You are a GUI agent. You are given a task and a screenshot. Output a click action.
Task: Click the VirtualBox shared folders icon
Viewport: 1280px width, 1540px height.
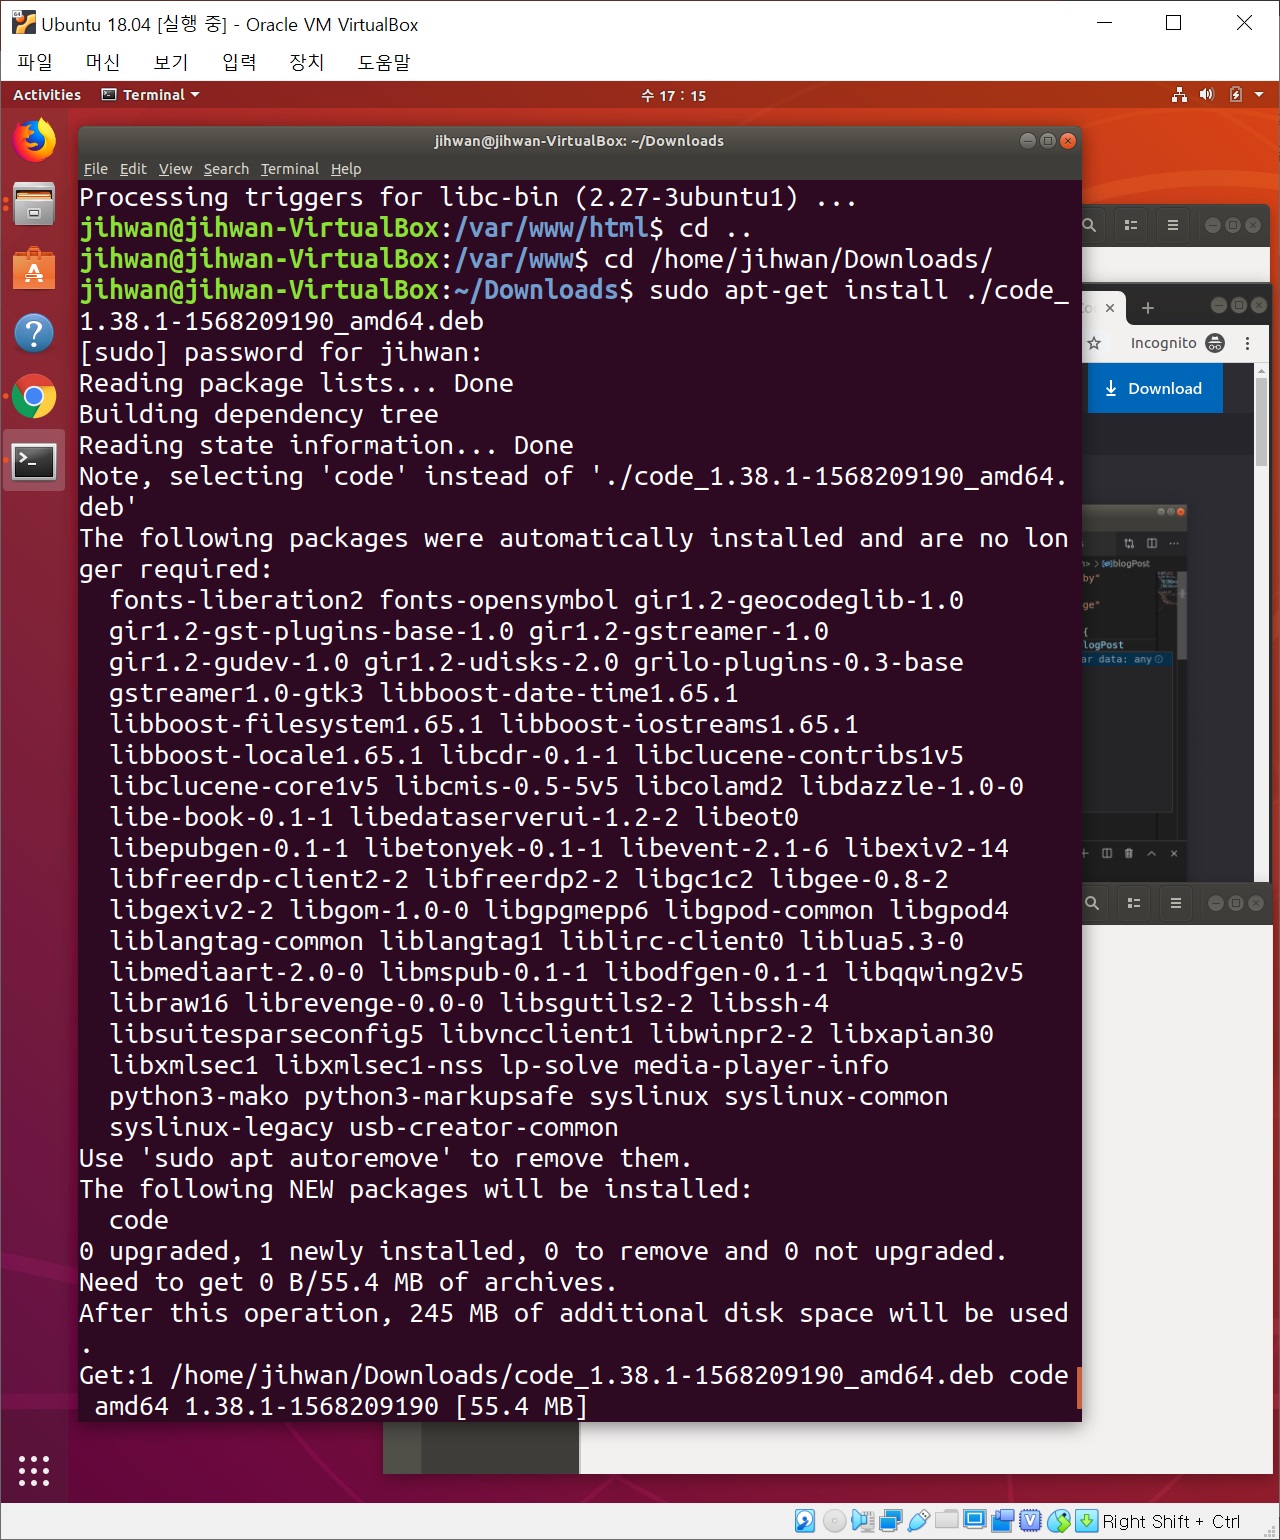946,1521
